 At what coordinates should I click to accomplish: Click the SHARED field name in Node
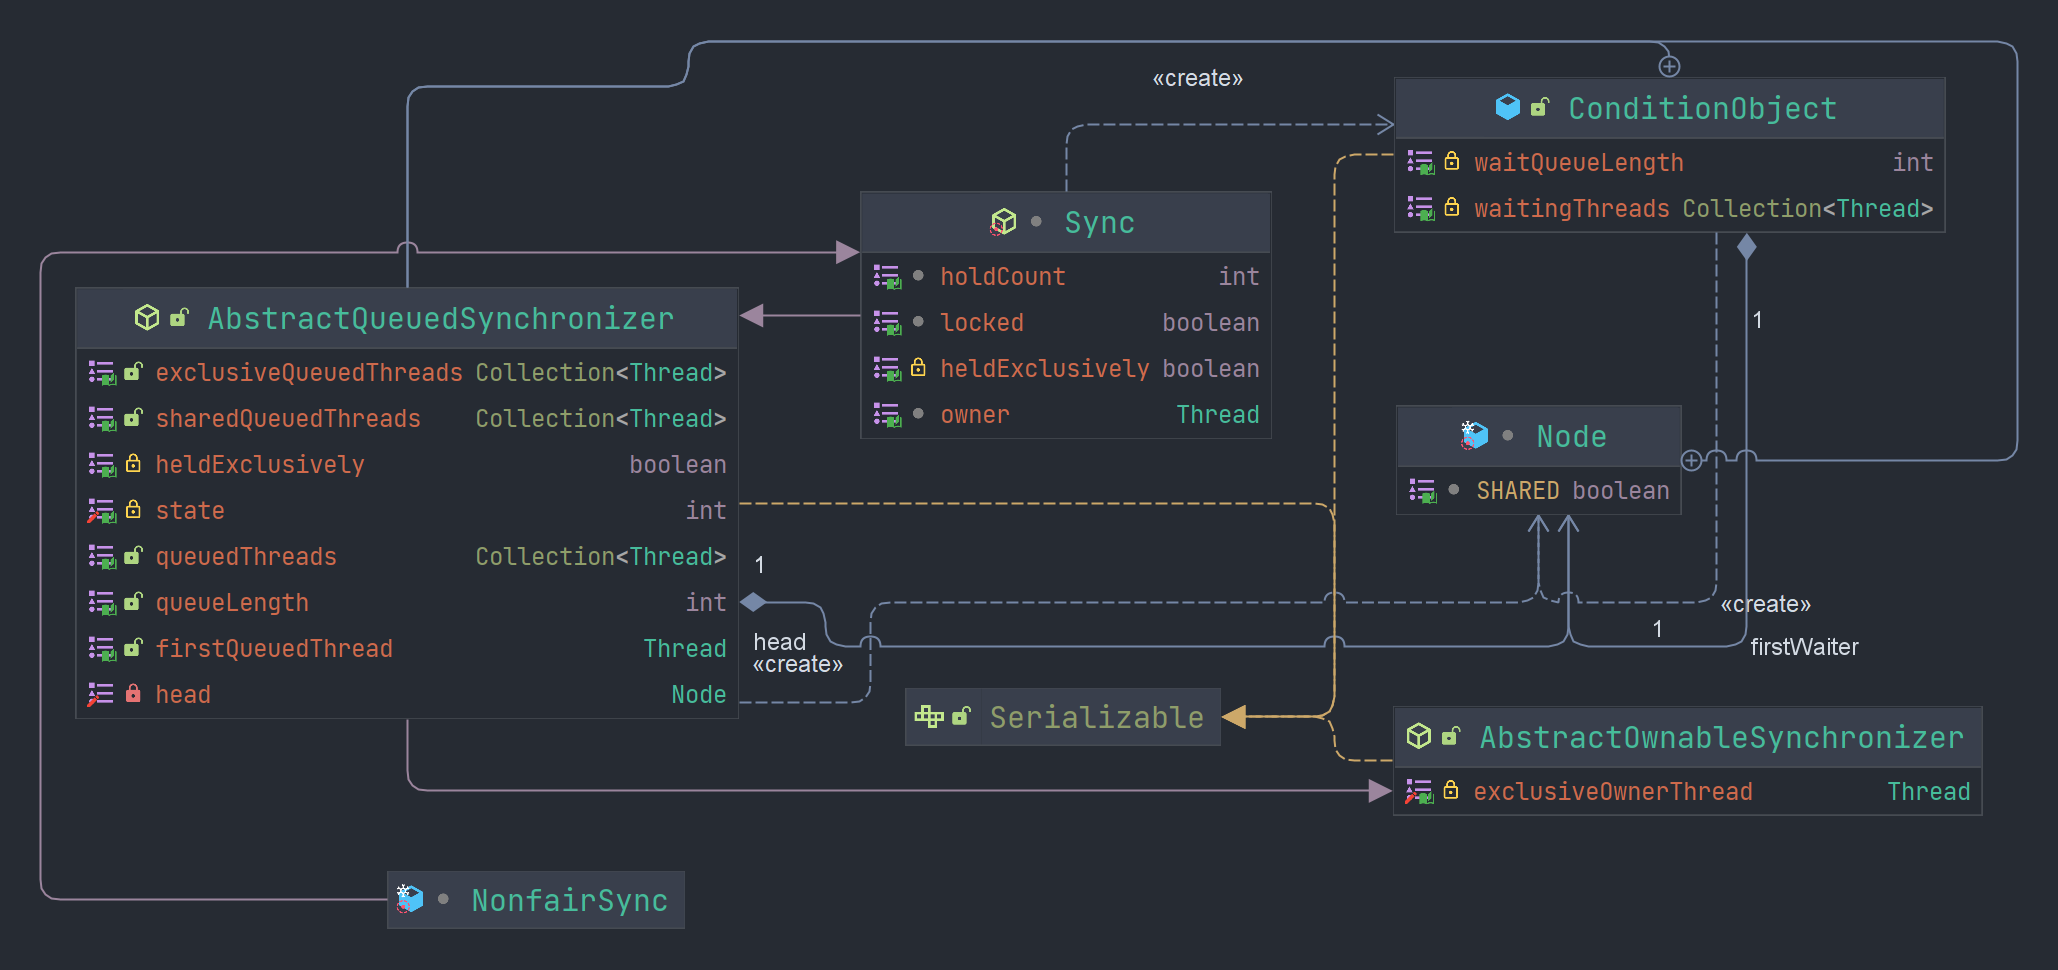pos(1518,491)
